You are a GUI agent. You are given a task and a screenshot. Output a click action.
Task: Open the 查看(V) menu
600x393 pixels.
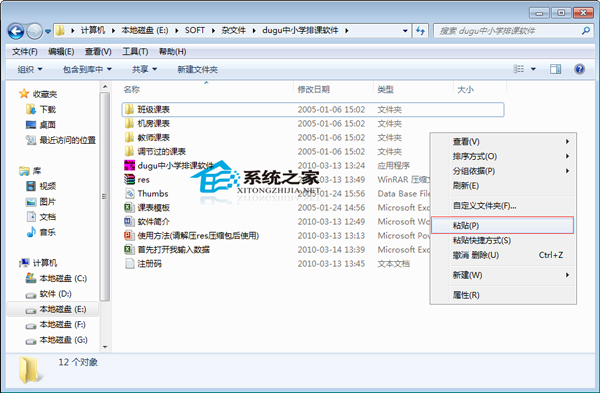point(98,52)
